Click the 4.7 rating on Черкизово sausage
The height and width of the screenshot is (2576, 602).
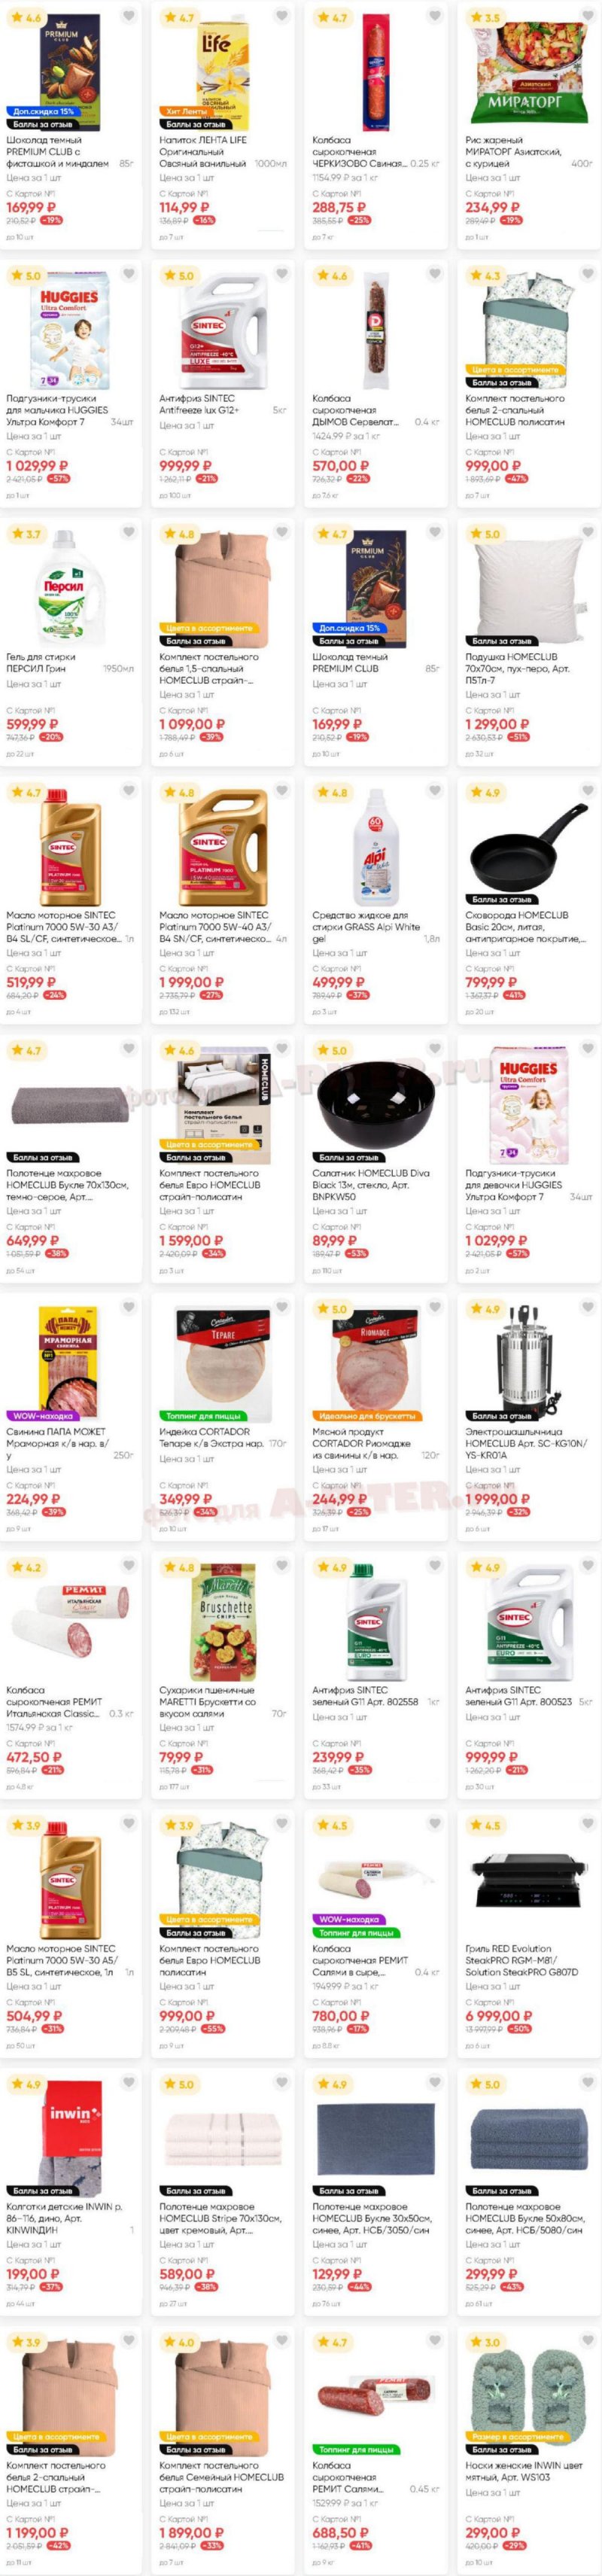coord(333,18)
